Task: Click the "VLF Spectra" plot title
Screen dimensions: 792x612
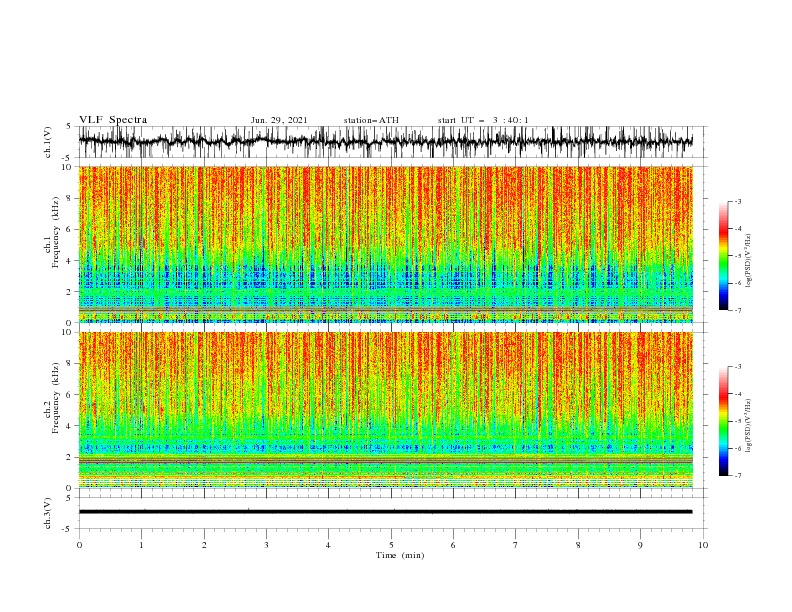Action: click(113, 120)
